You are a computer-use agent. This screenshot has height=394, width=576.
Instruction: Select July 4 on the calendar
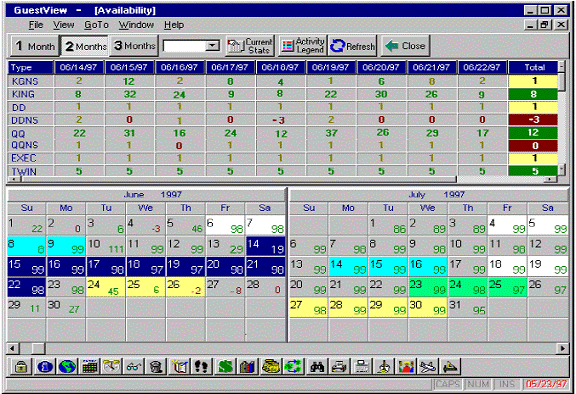tap(507, 225)
